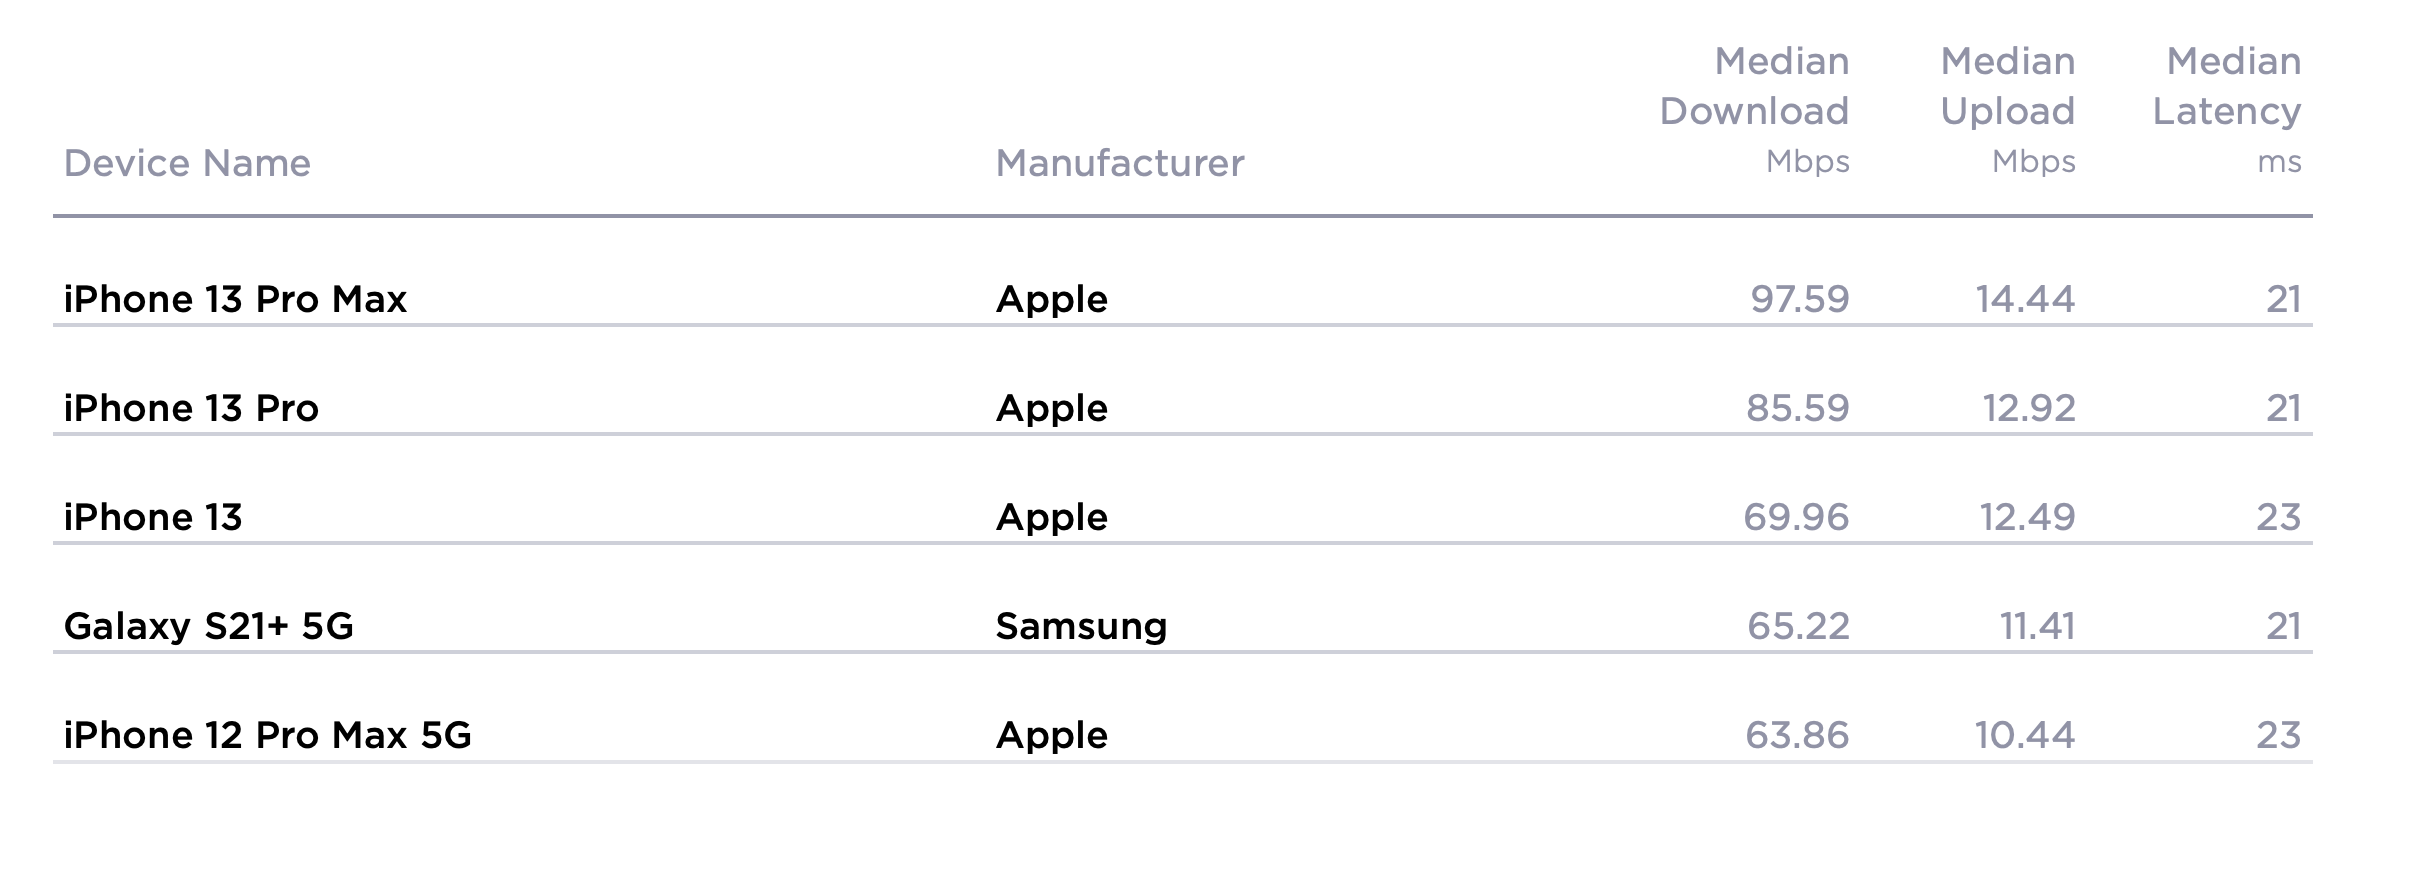Select the iPhone 13 Pro device name
Image resolution: width=2424 pixels, height=874 pixels.
pos(191,408)
